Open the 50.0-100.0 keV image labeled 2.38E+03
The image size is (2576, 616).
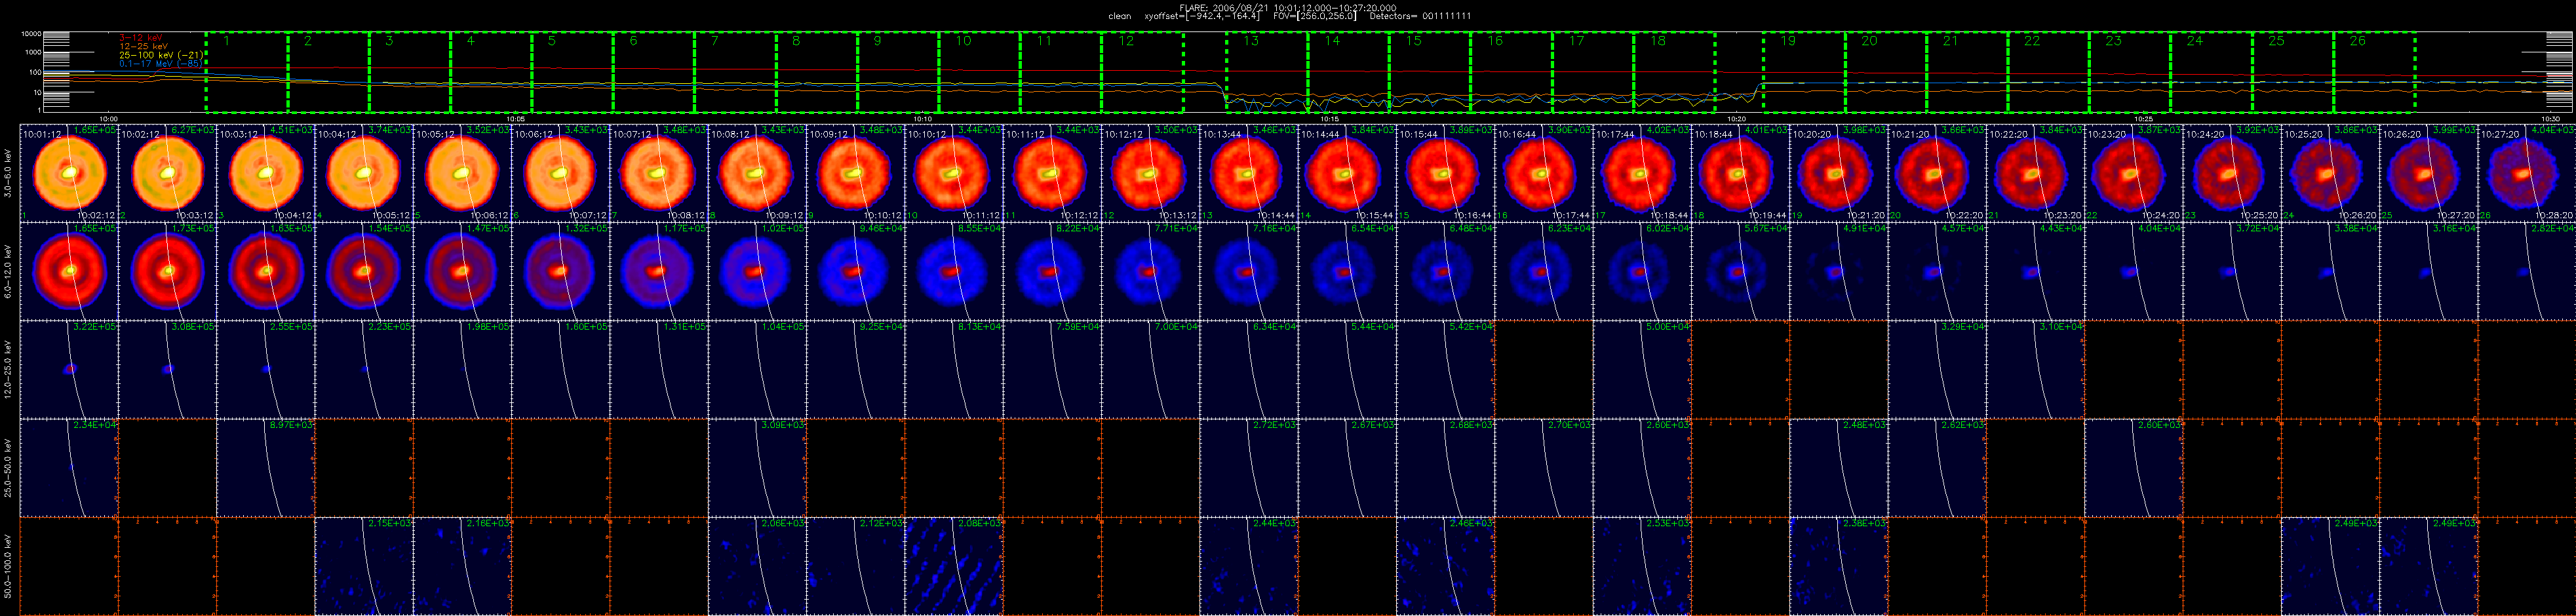[x=1839, y=566]
